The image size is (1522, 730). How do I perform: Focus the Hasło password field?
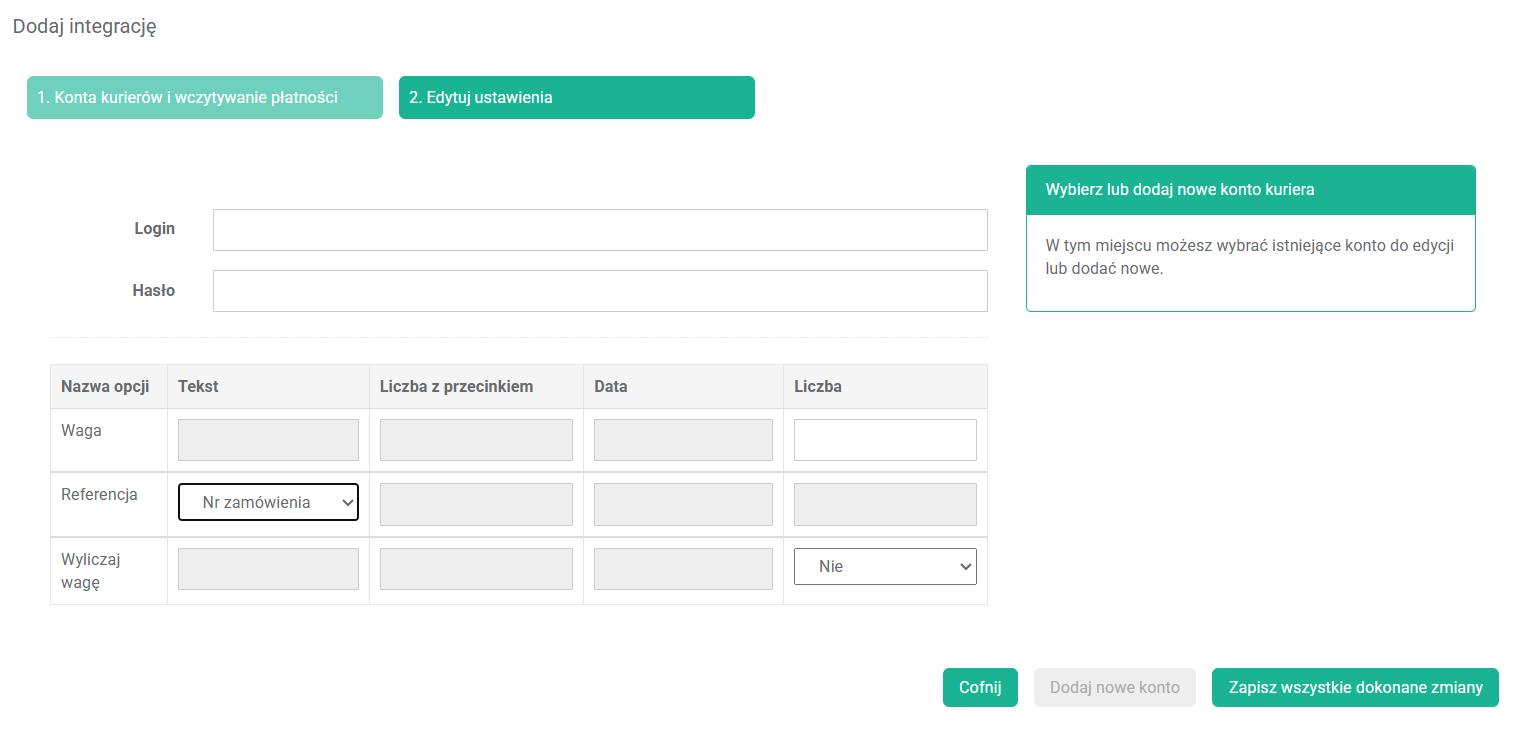tap(600, 291)
